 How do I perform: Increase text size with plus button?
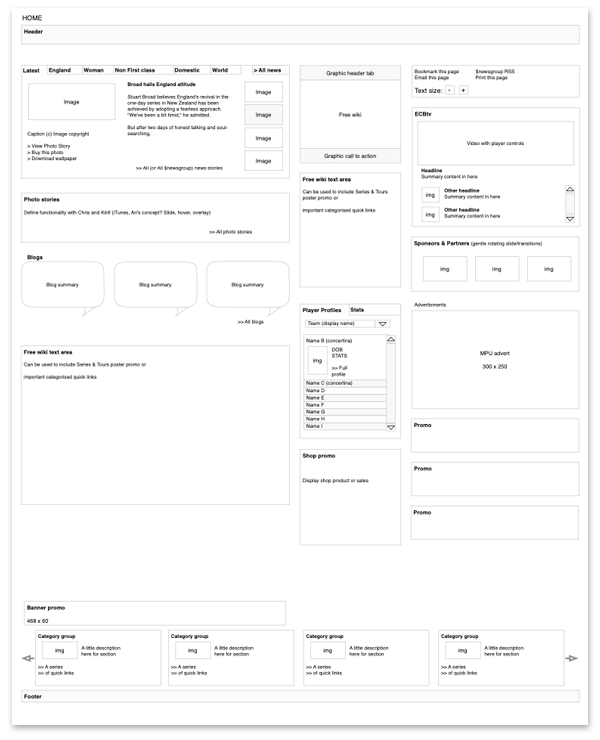(464, 90)
